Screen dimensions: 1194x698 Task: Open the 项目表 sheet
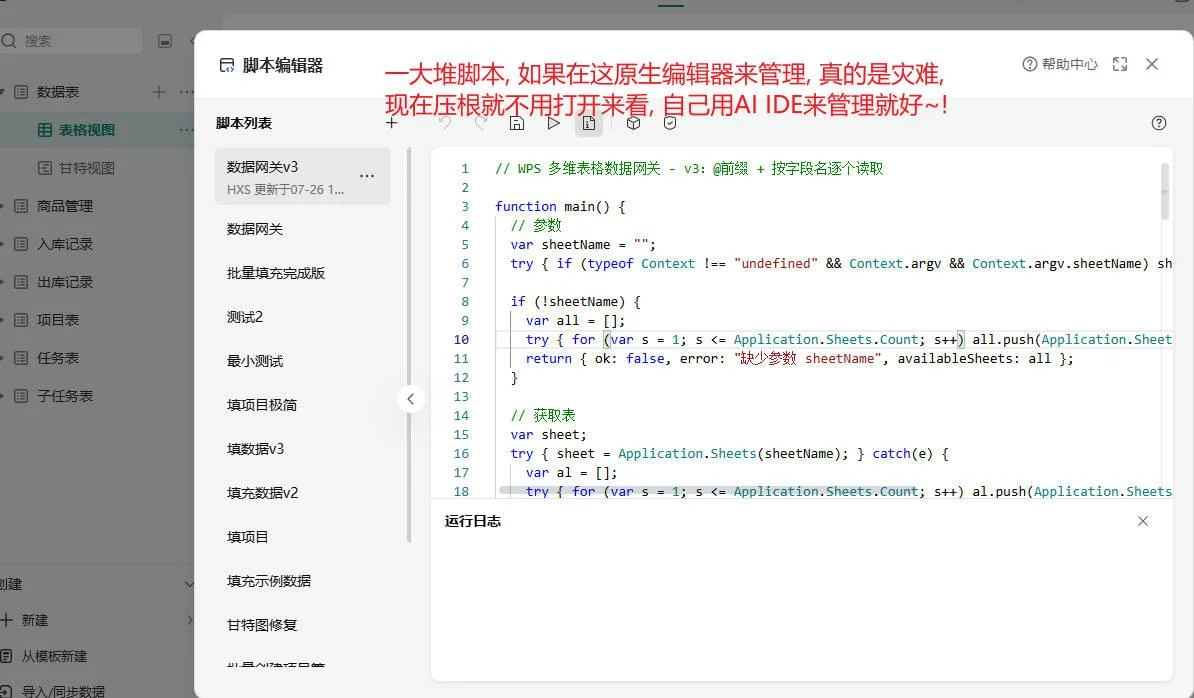coord(57,320)
